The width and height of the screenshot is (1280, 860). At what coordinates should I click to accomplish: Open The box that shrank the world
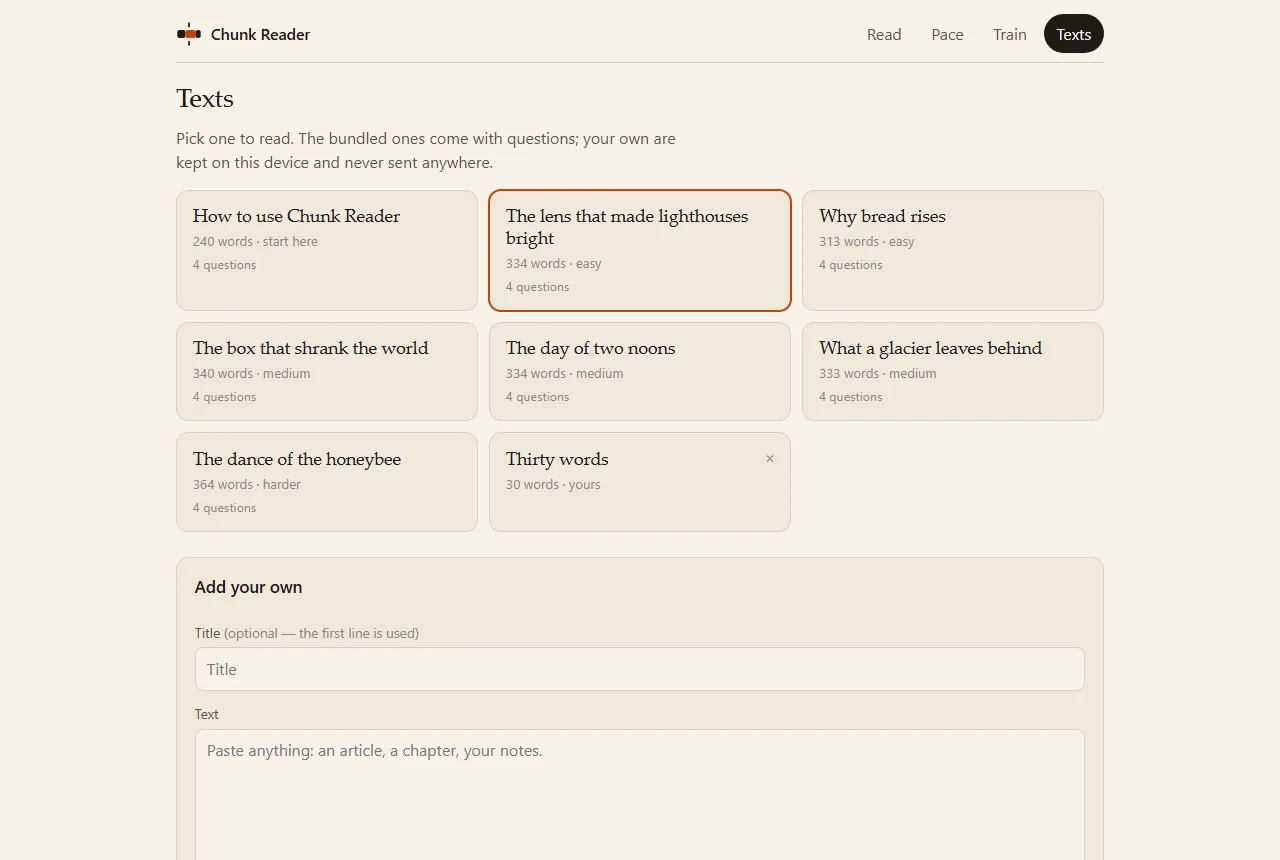pyautogui.click(x=327, y=371)
